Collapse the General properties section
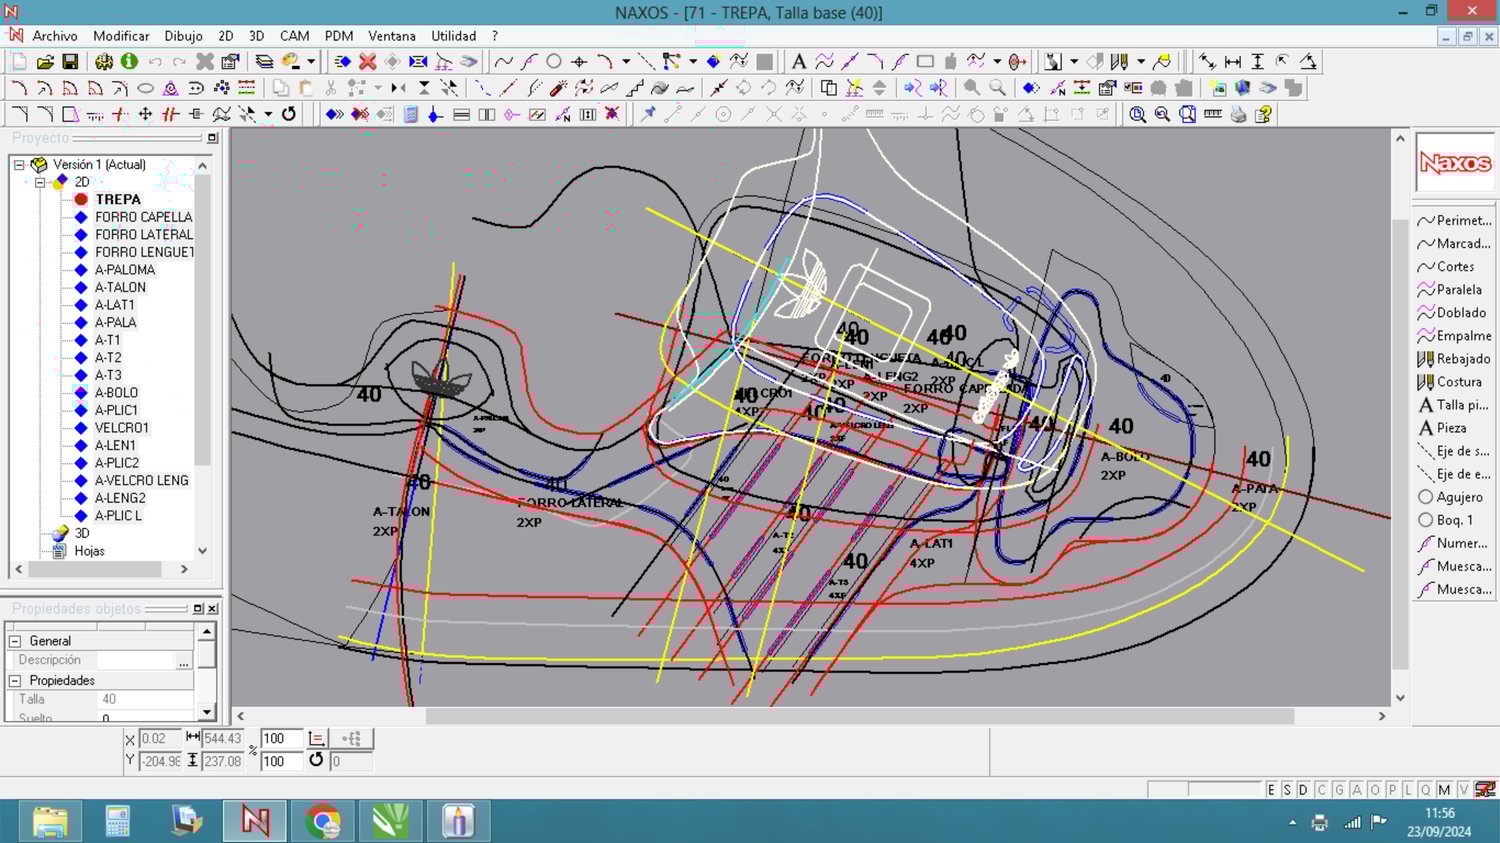1500x843 pixels. (15, 641)
